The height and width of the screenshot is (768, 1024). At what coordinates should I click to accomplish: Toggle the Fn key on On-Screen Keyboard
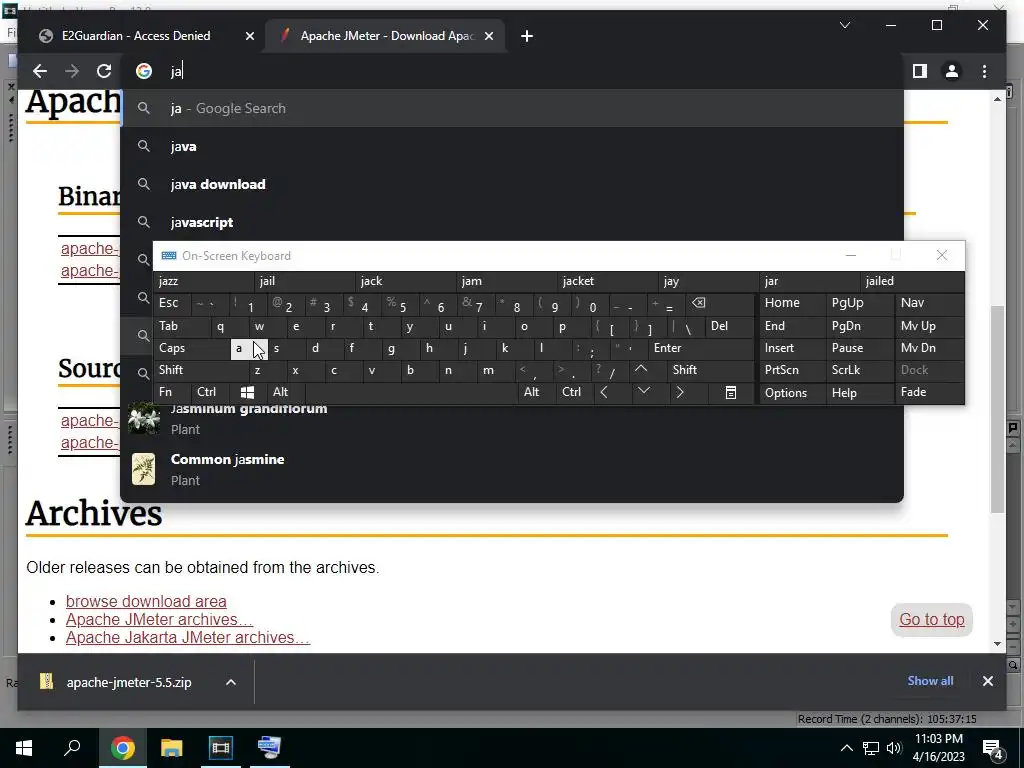coord(172,392)
